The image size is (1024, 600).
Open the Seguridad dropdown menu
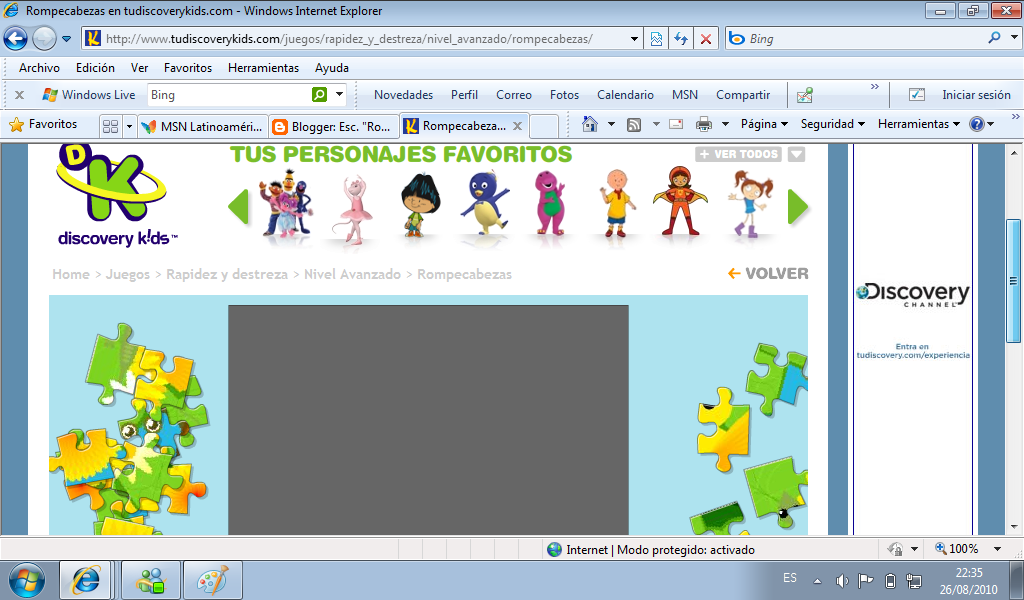(833, 124)
